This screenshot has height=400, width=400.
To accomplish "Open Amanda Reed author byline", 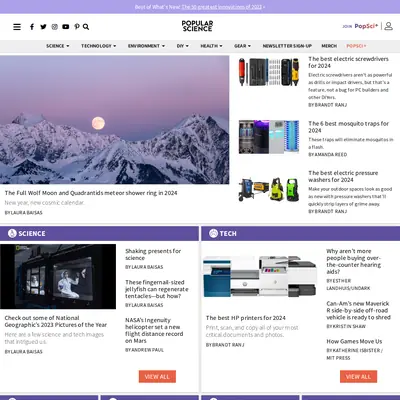I will point(327,154).
